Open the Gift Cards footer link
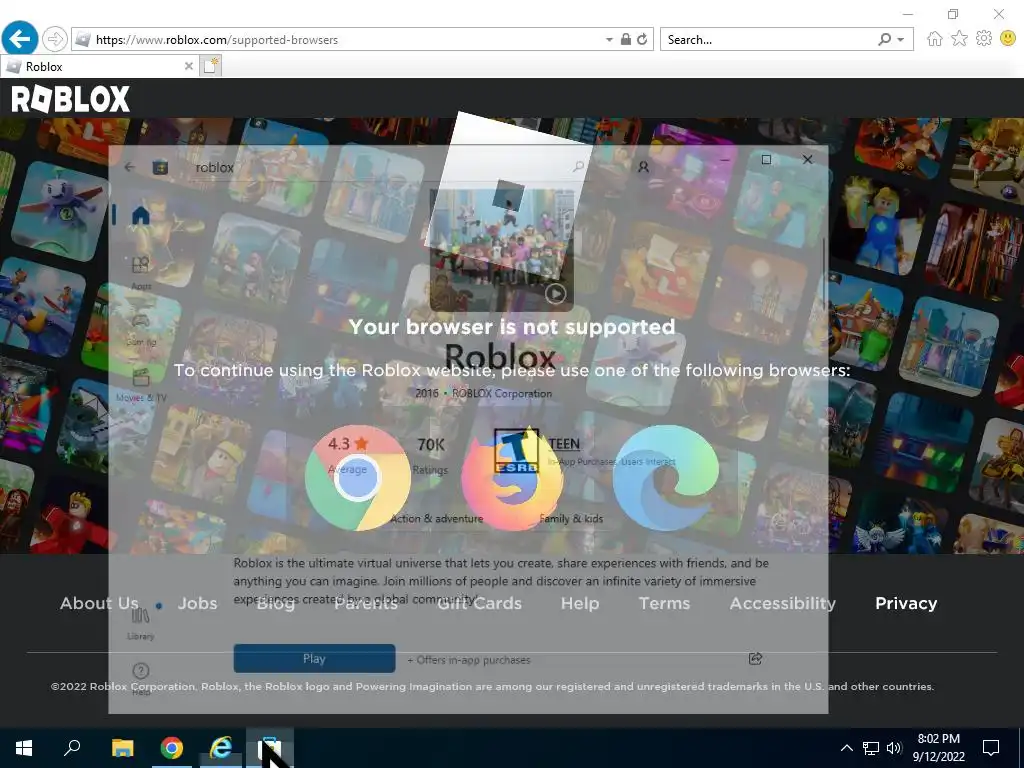1024x768 pixels. pyautogui.click(x=479, y=603)
